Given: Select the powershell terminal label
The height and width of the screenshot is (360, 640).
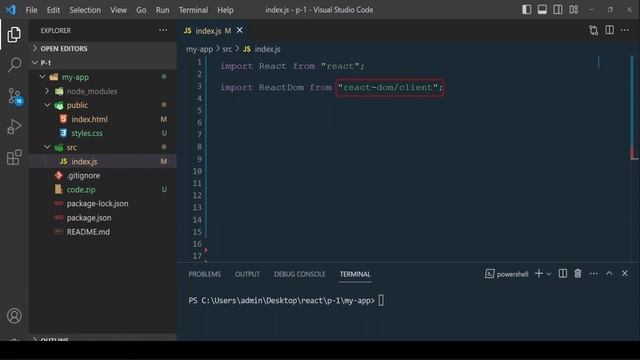Looking at the screenshot, I should coord(507,274).
